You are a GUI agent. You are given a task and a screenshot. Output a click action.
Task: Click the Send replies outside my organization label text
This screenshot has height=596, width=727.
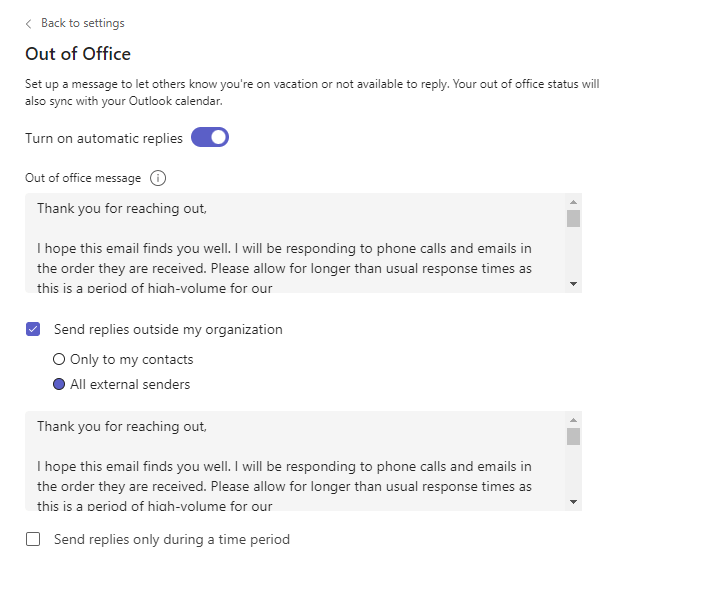pyautogui.click(x=168, y=329)
